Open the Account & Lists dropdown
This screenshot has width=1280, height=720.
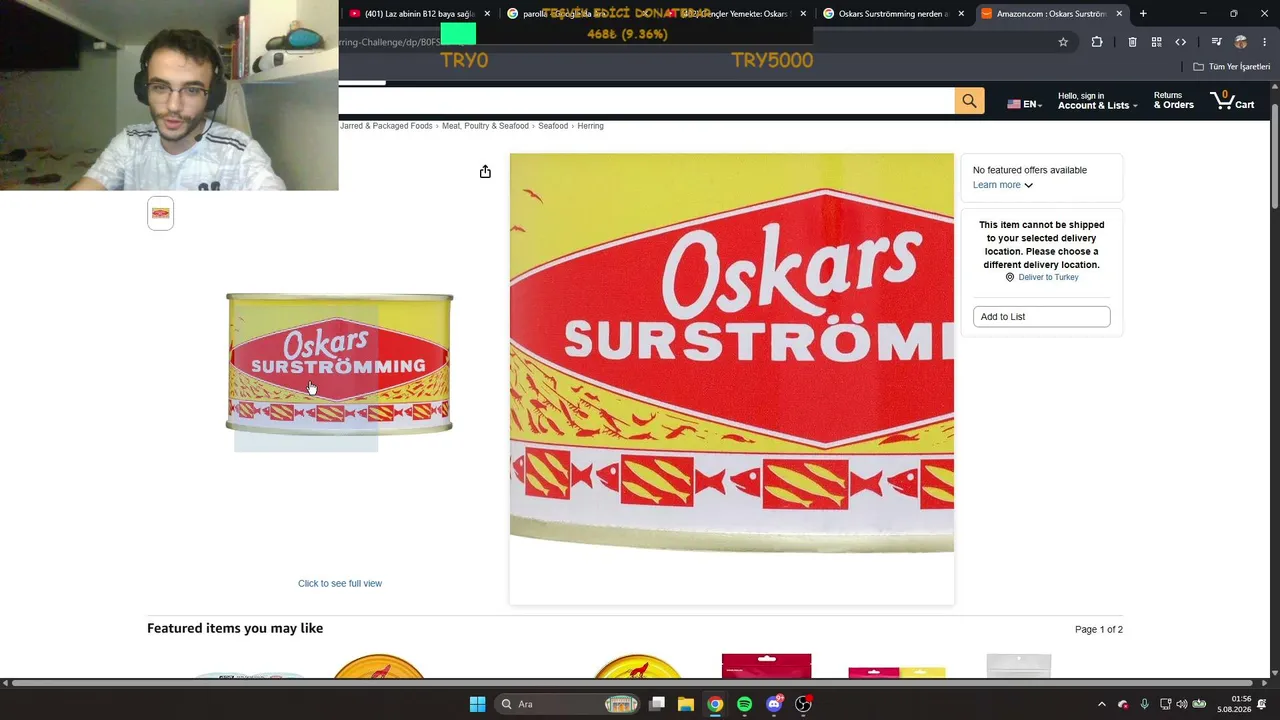click(x=1096, y=101)
